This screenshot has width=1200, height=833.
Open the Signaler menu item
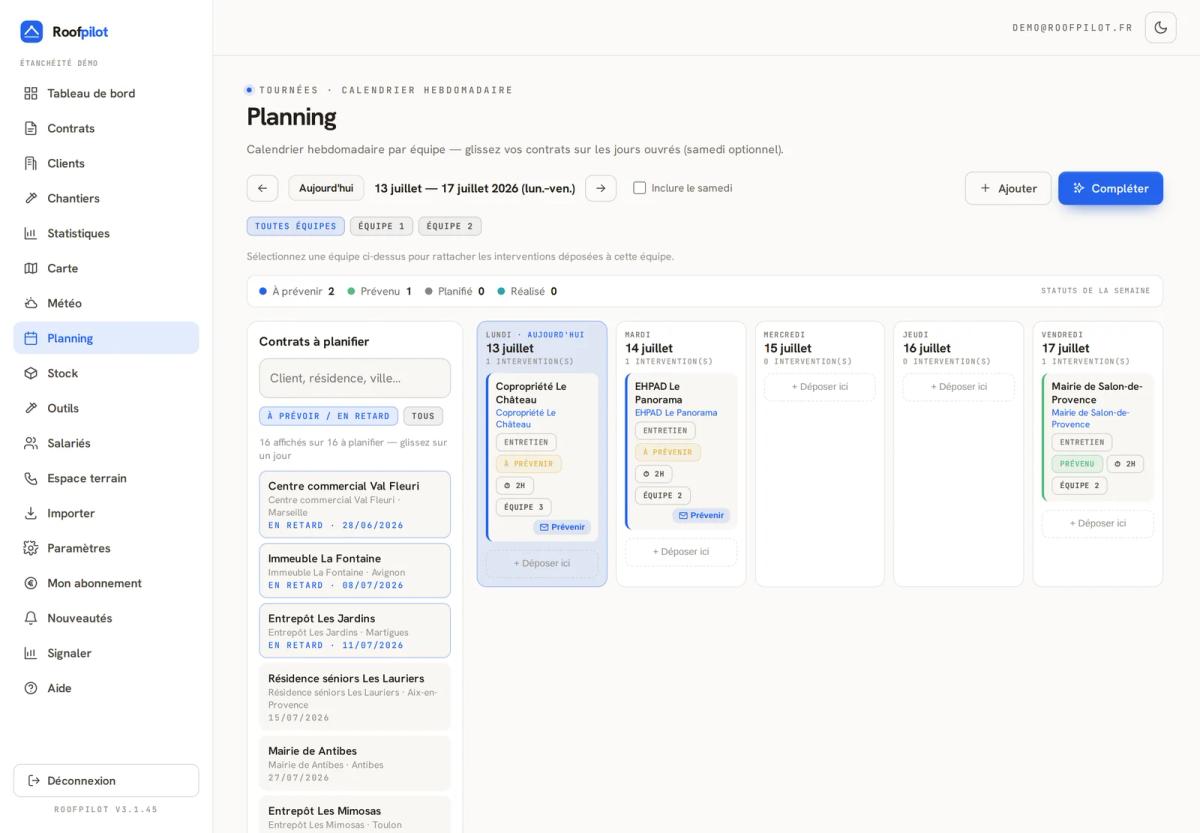tap(106, 653)
